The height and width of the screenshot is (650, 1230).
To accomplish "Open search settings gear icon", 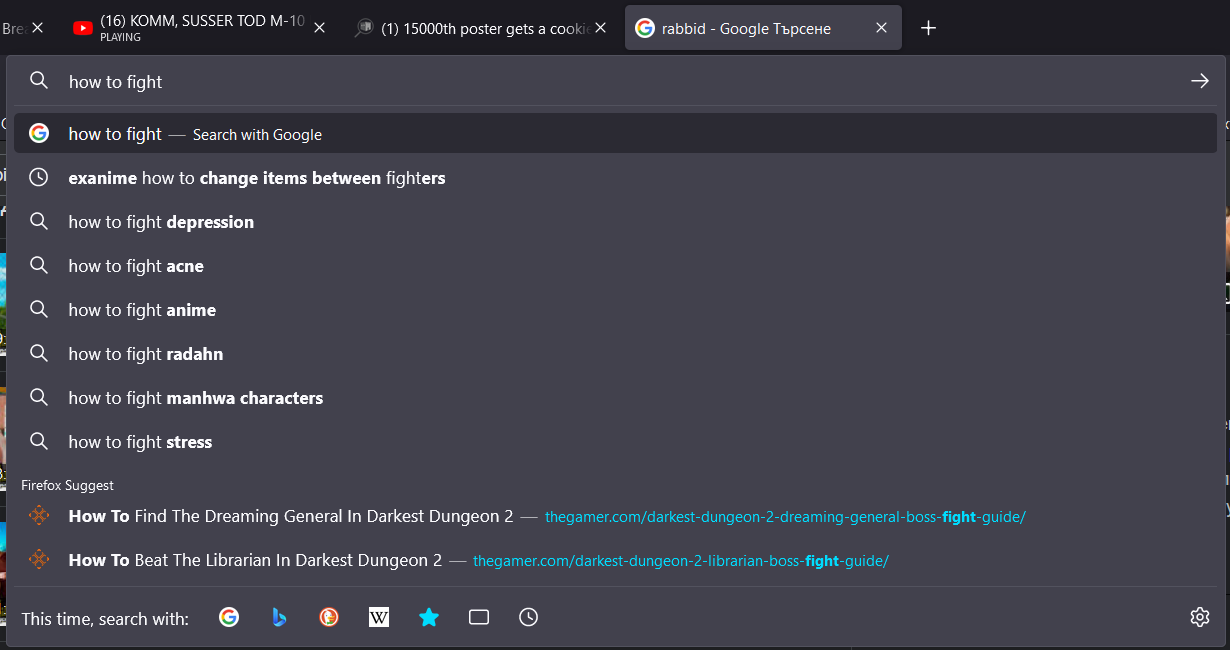I will point(1200,617).
